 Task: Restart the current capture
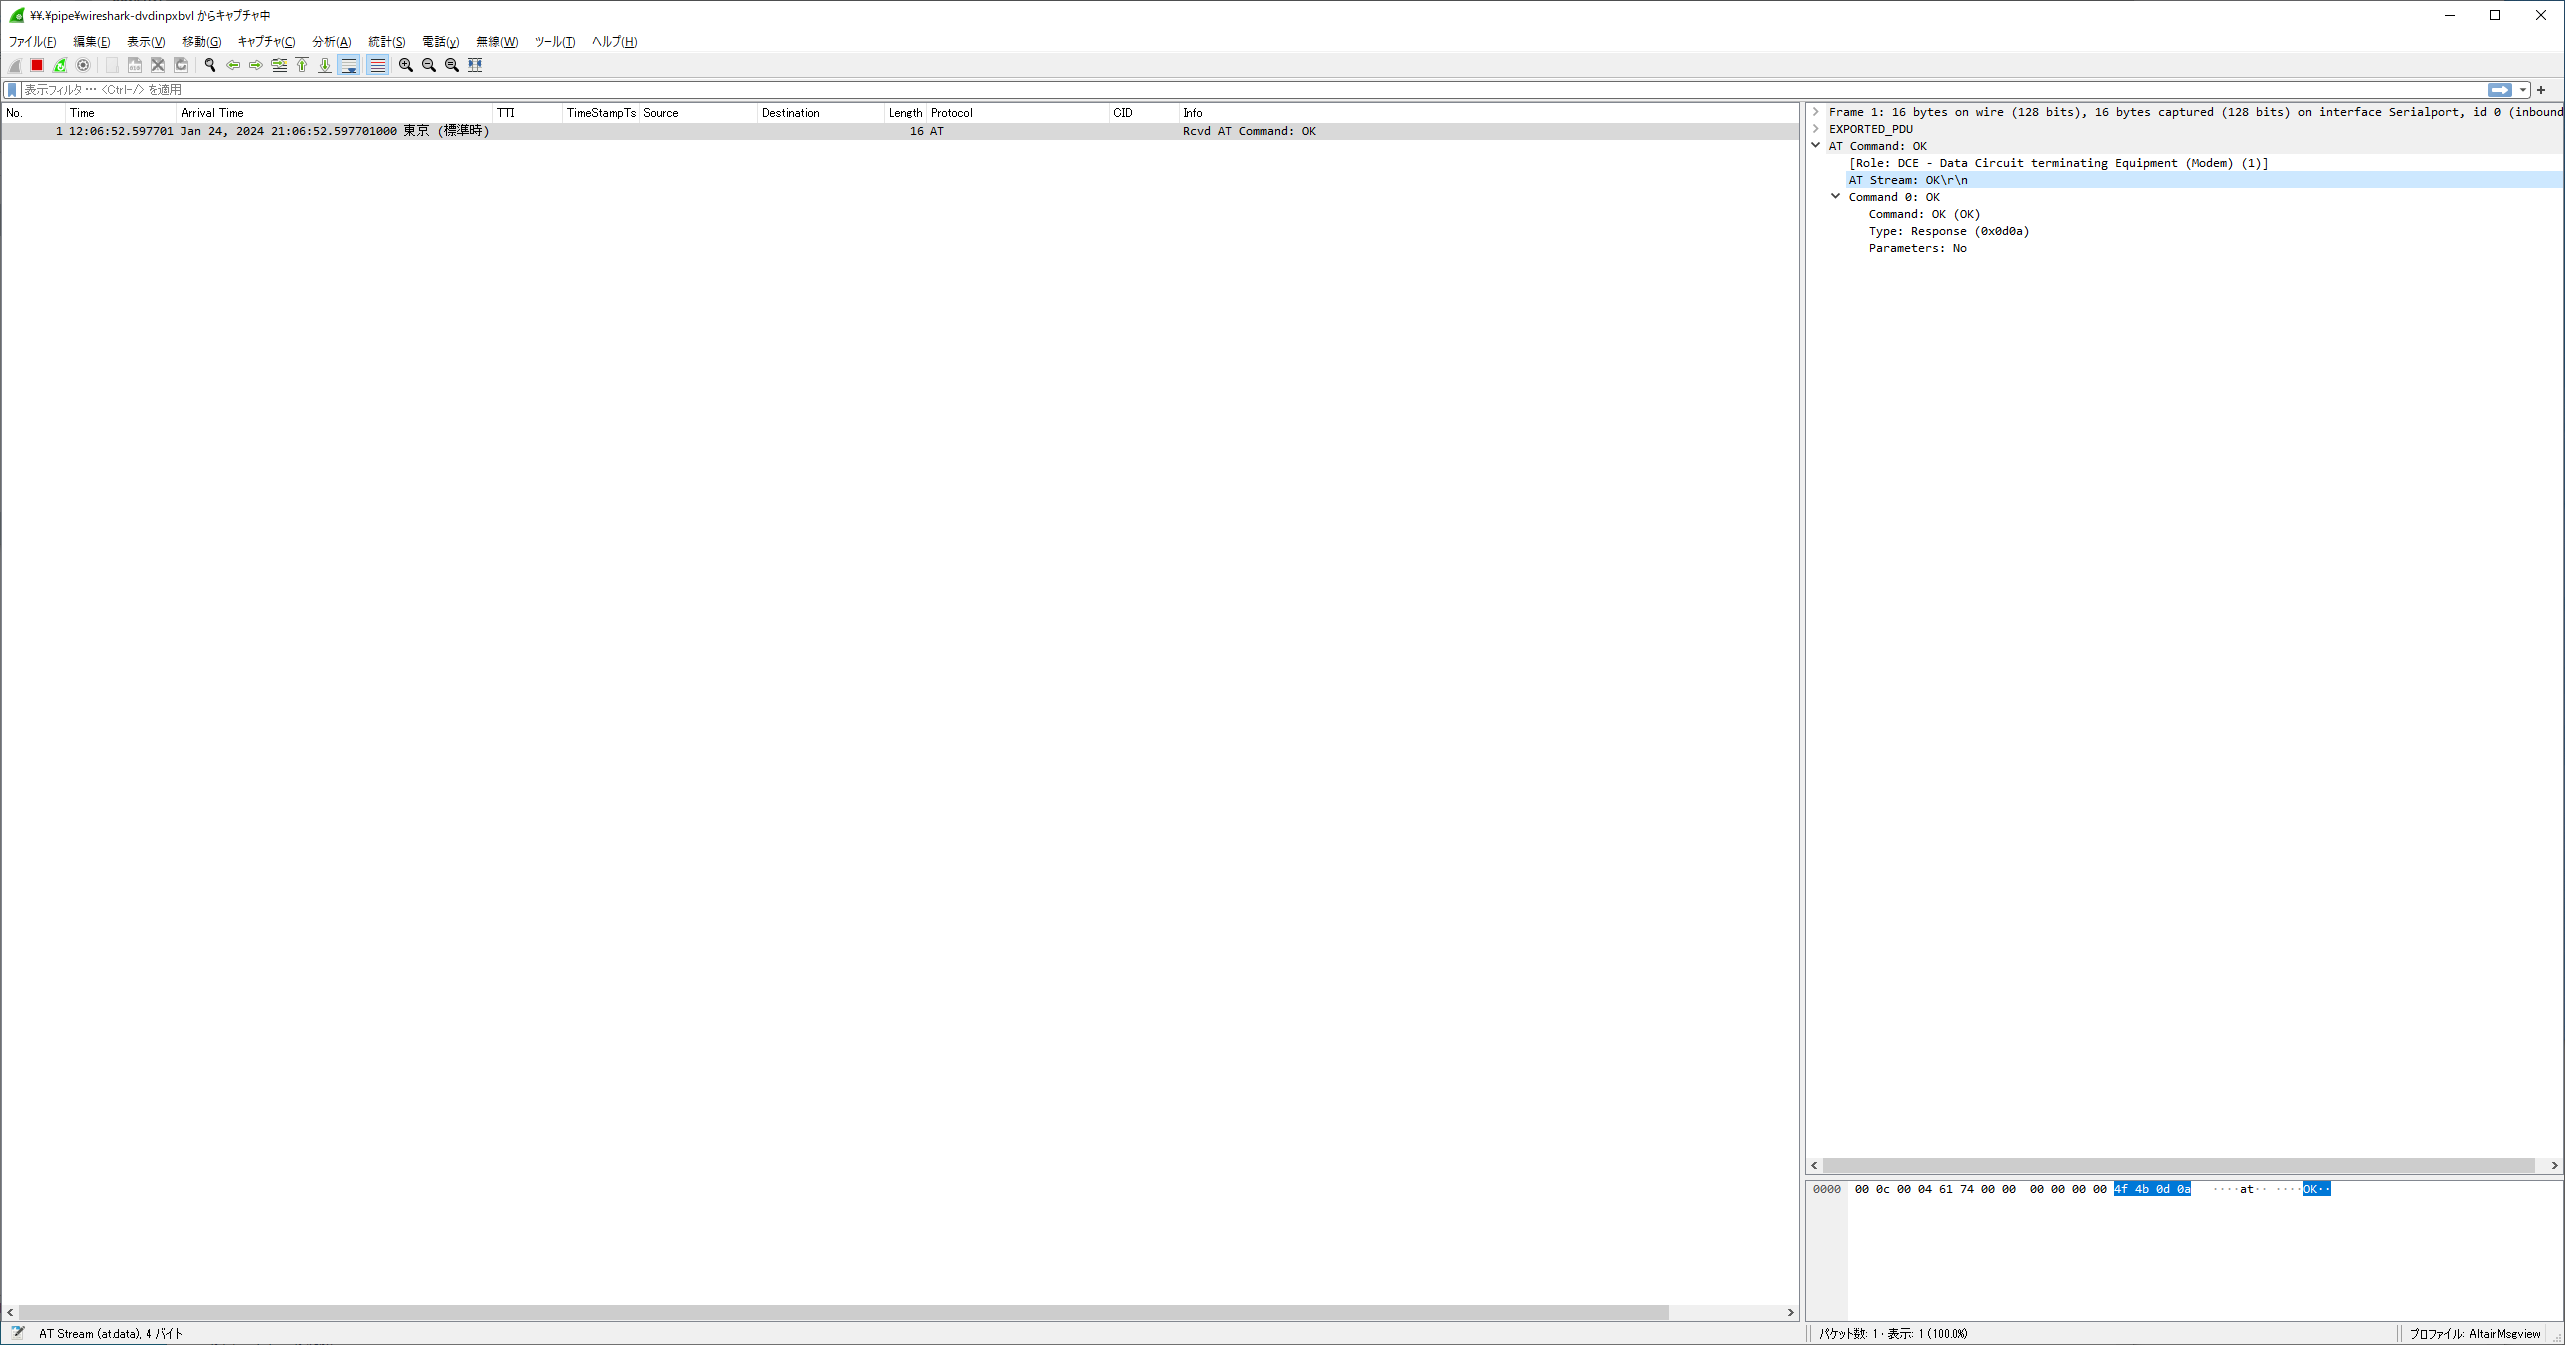coord(60,65)
